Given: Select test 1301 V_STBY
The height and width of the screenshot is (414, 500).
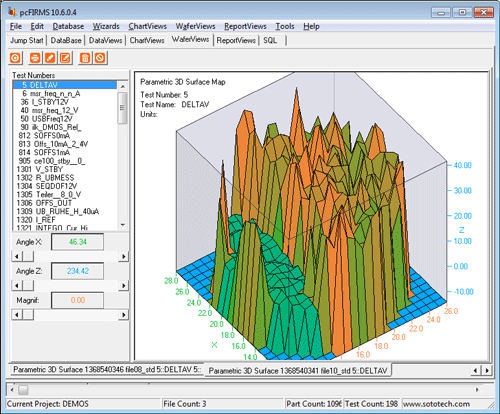Looking at the screenshot, I should coord(65,169).
